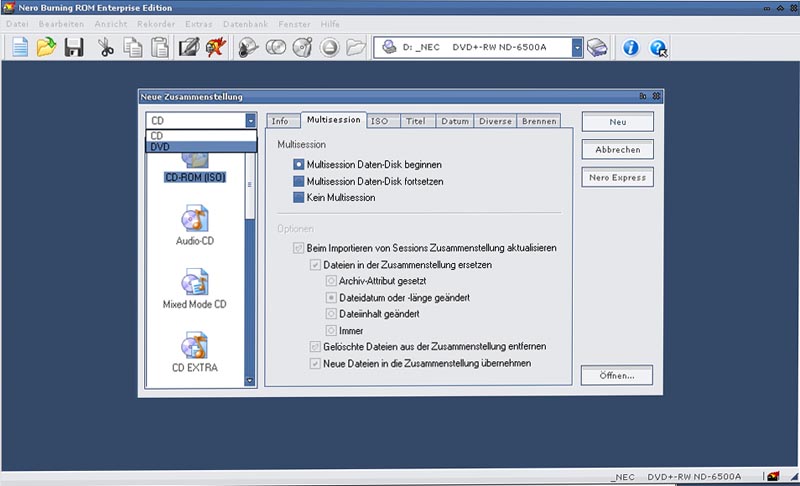800x486 pixels.
Task: Click the context help question mark icon
Action: [658, 48]
